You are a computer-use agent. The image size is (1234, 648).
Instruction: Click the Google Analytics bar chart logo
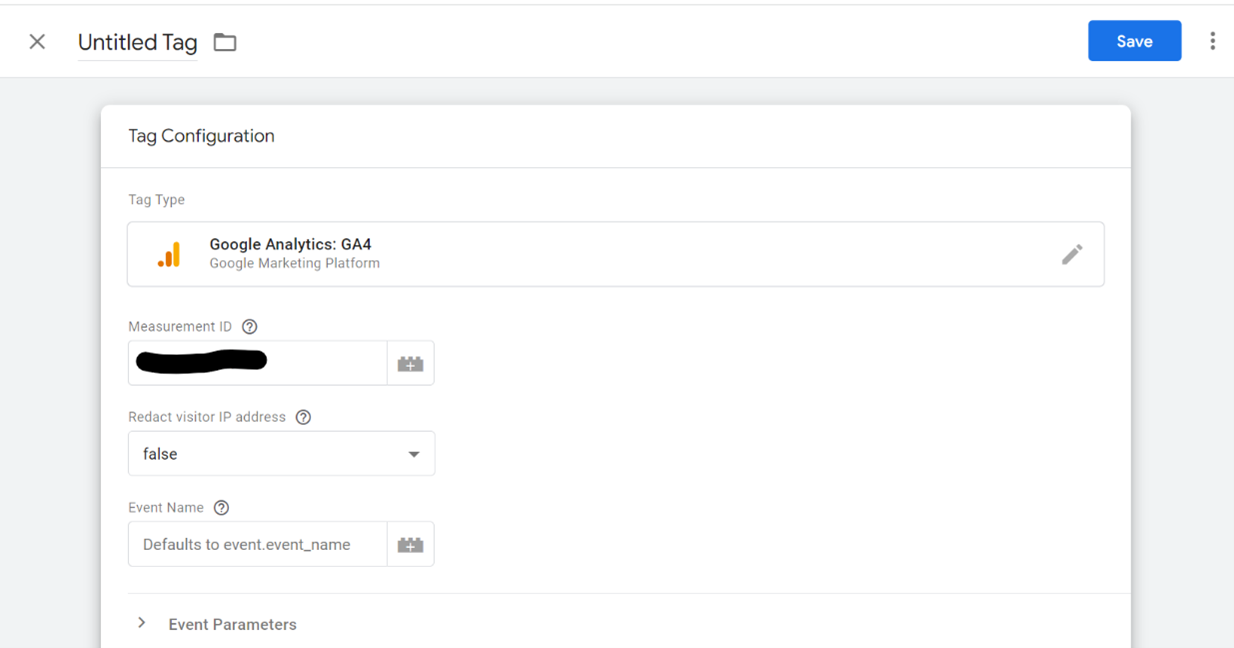pos(170,255)
